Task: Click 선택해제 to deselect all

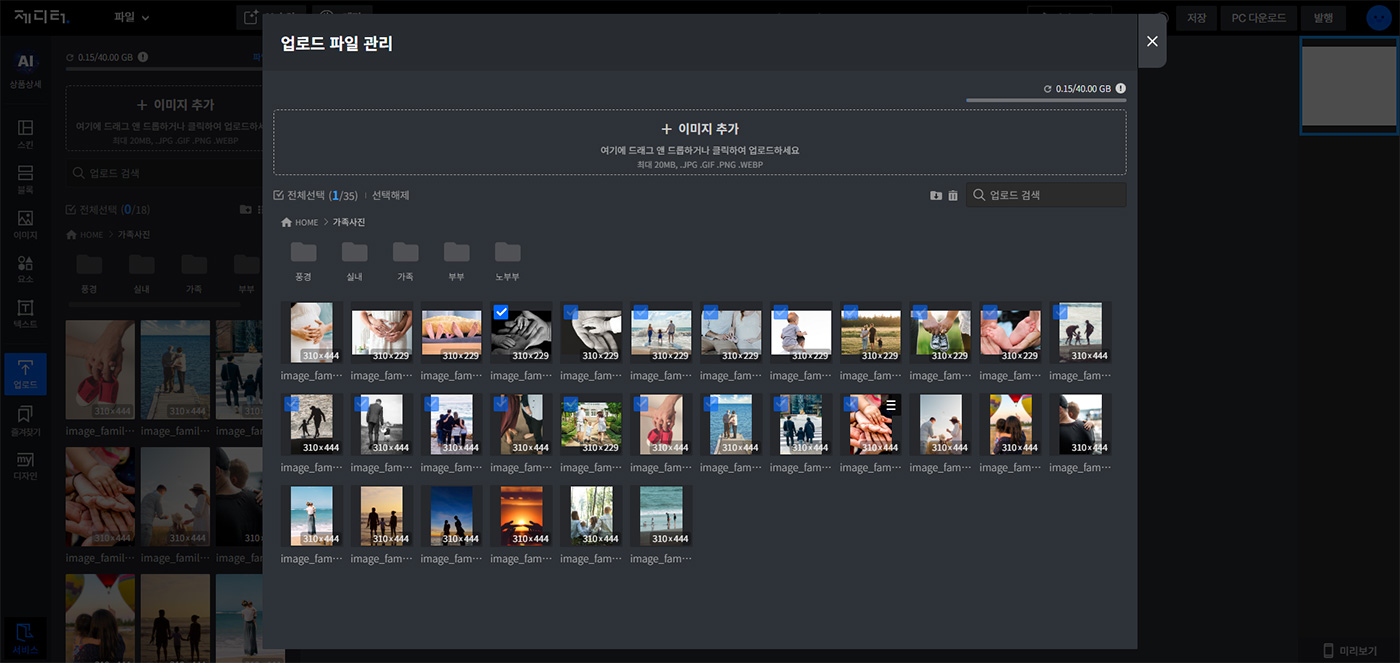Action: click(391, 196)
